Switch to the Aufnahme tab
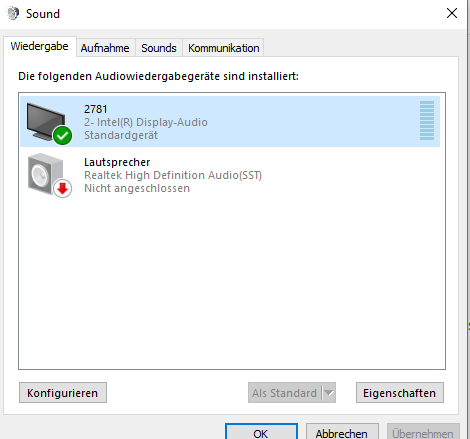Viewport: 470px width, 439px height. pos(105,48)
